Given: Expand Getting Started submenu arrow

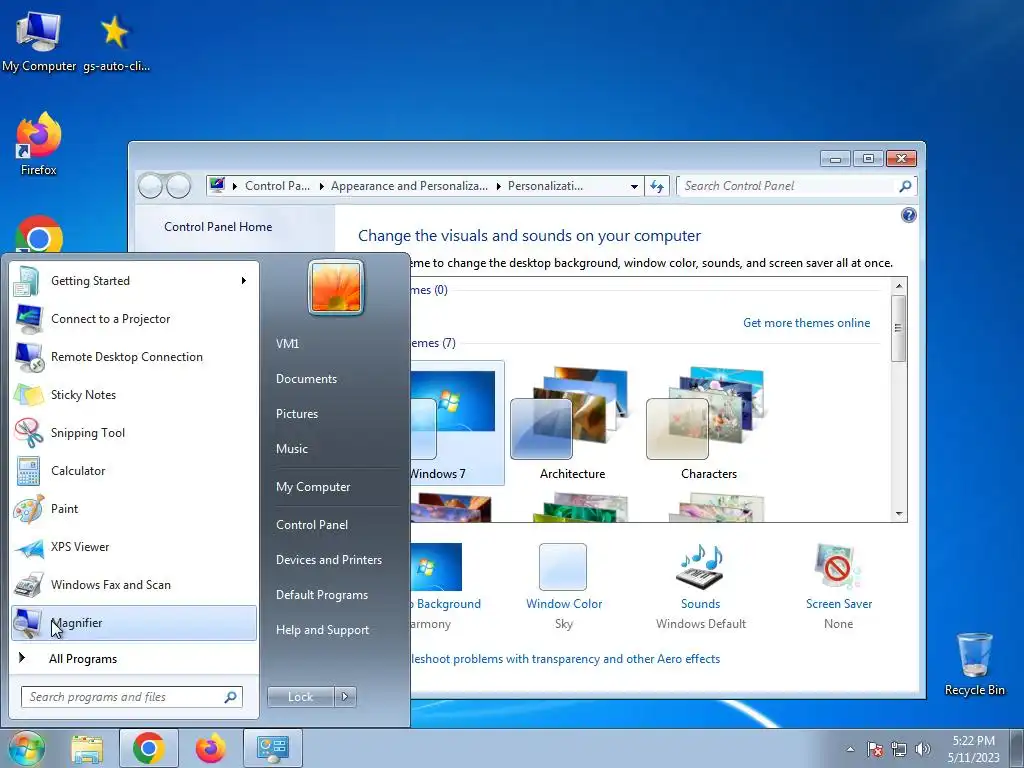Looking at the screenshot, I should [244, 281].
